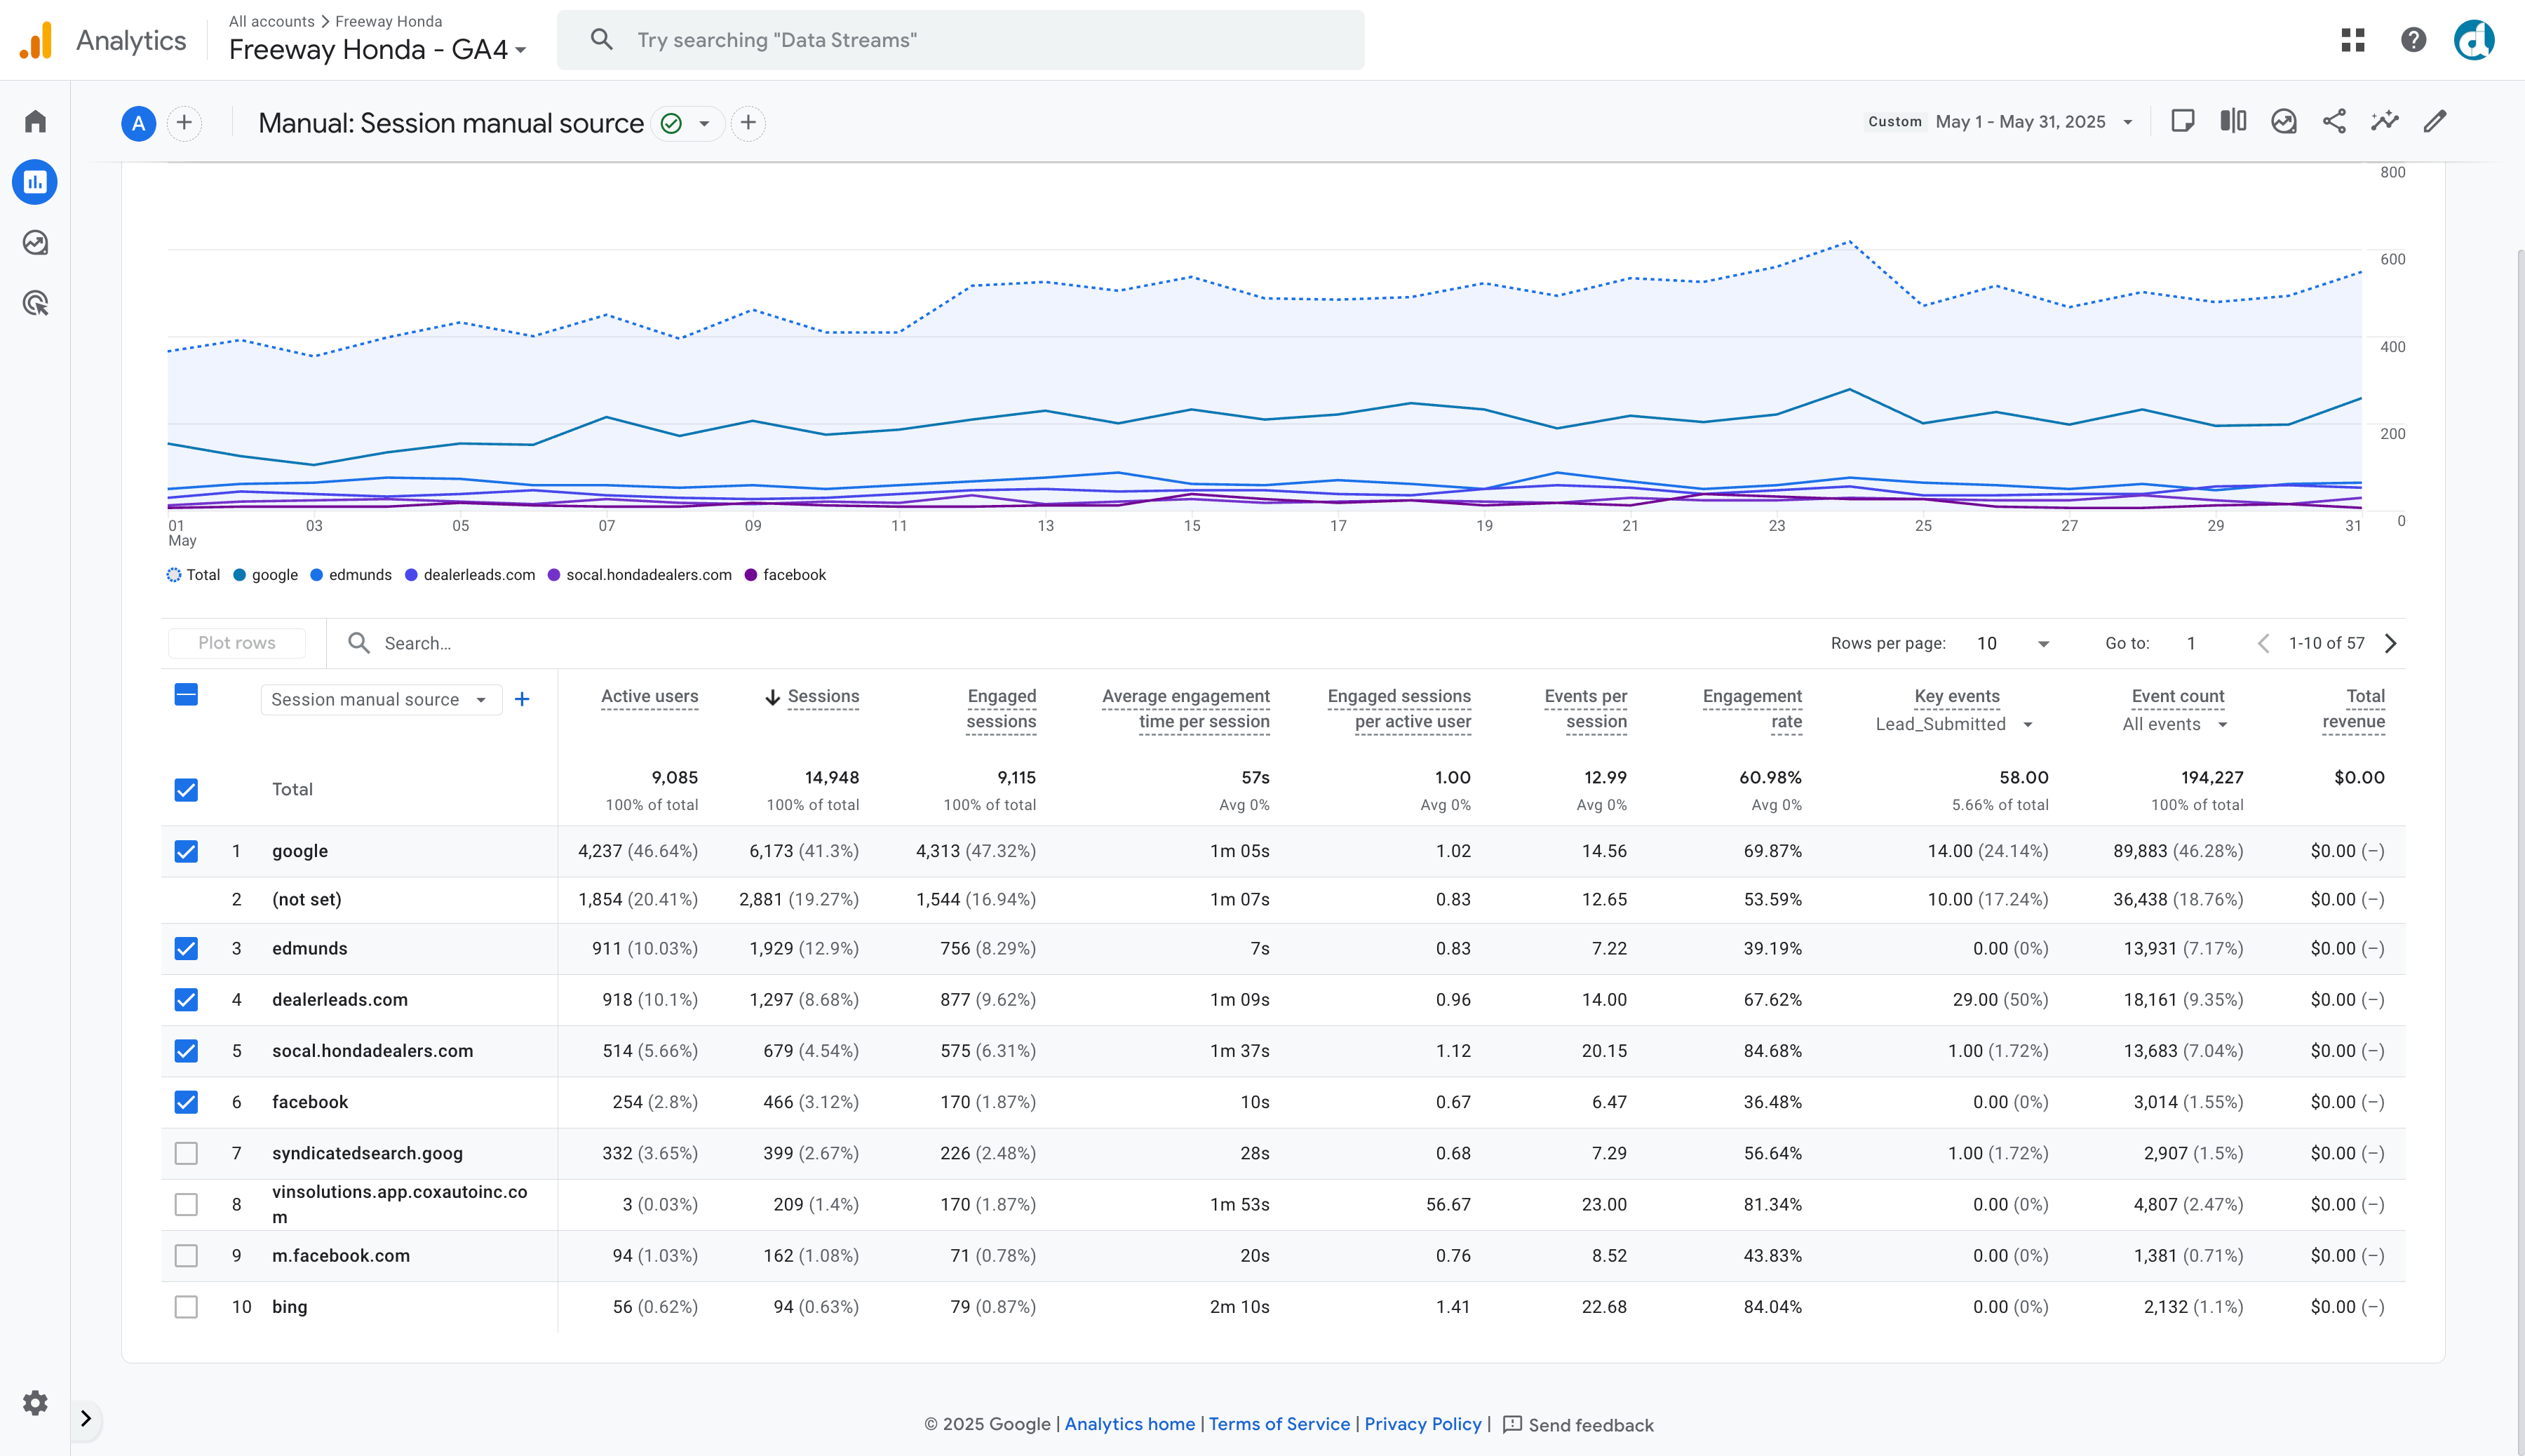The image size is (2525, 1456).
Task: Sort table by Total revenue column
Action: click(2353, 708)
